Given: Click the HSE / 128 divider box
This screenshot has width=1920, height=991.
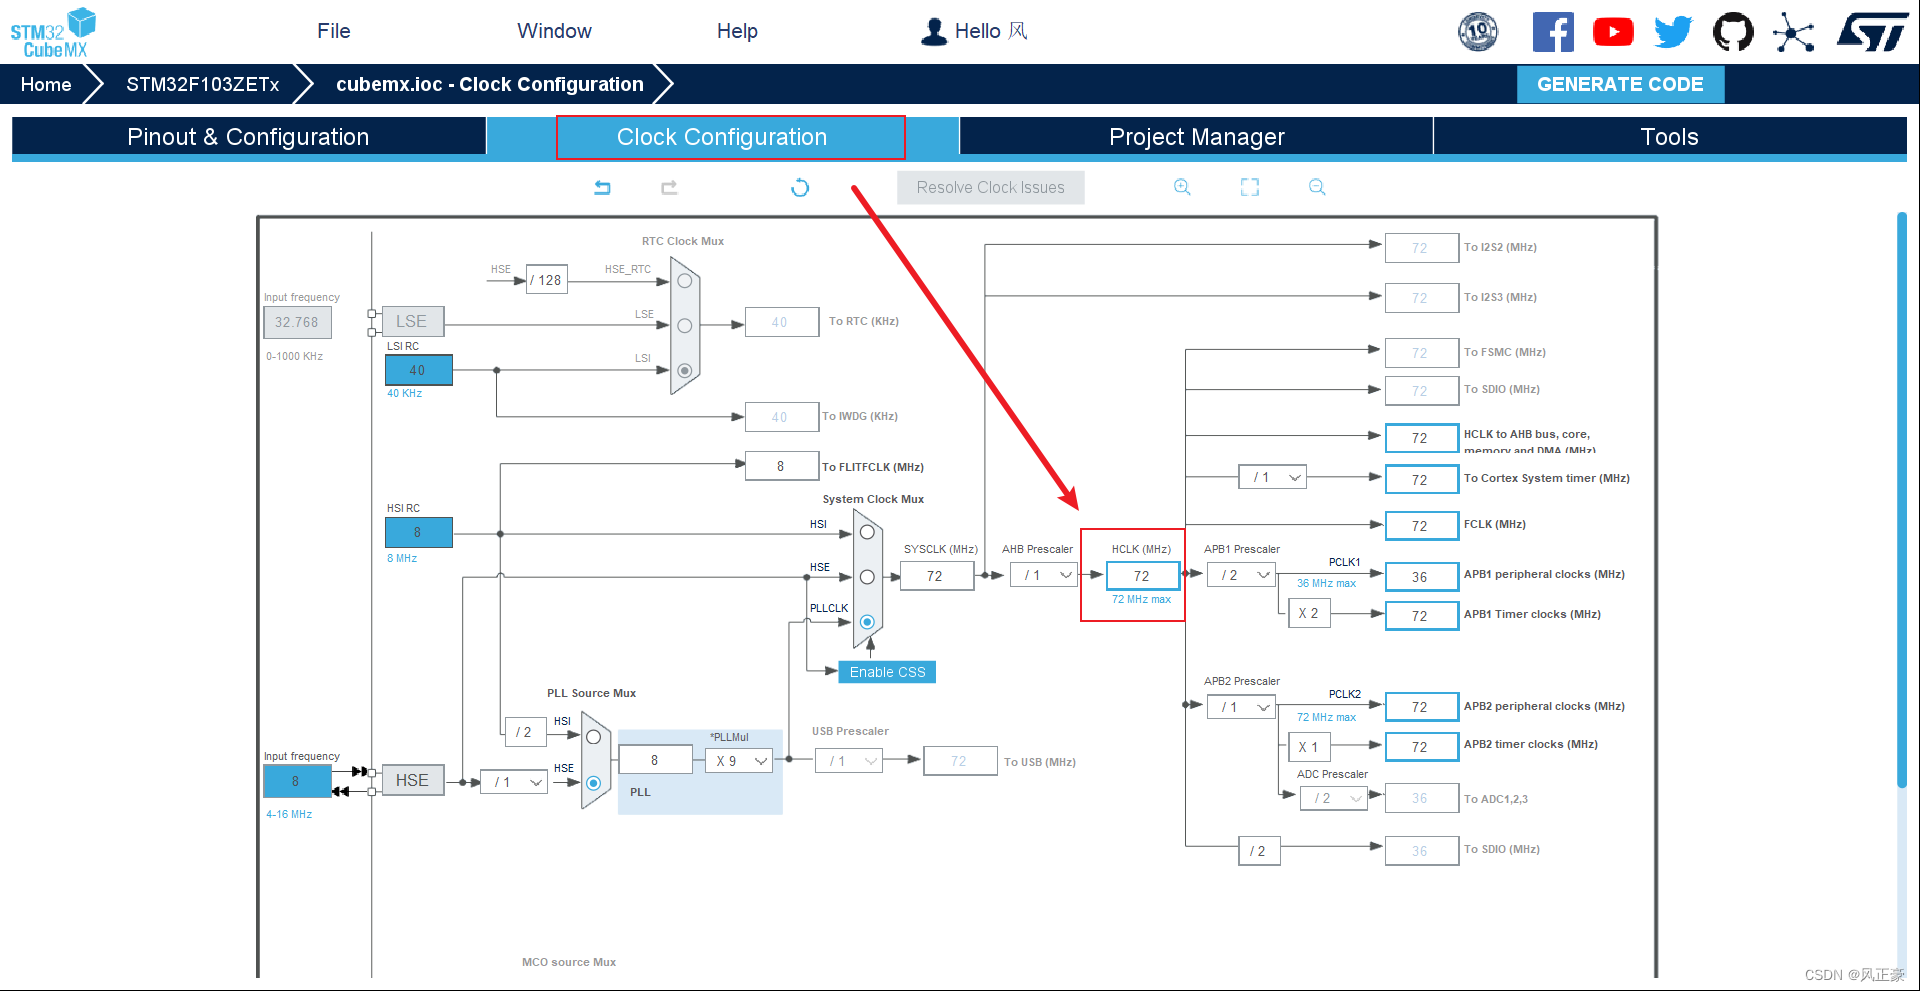Looking at the screenshot, I should point(546,280).
